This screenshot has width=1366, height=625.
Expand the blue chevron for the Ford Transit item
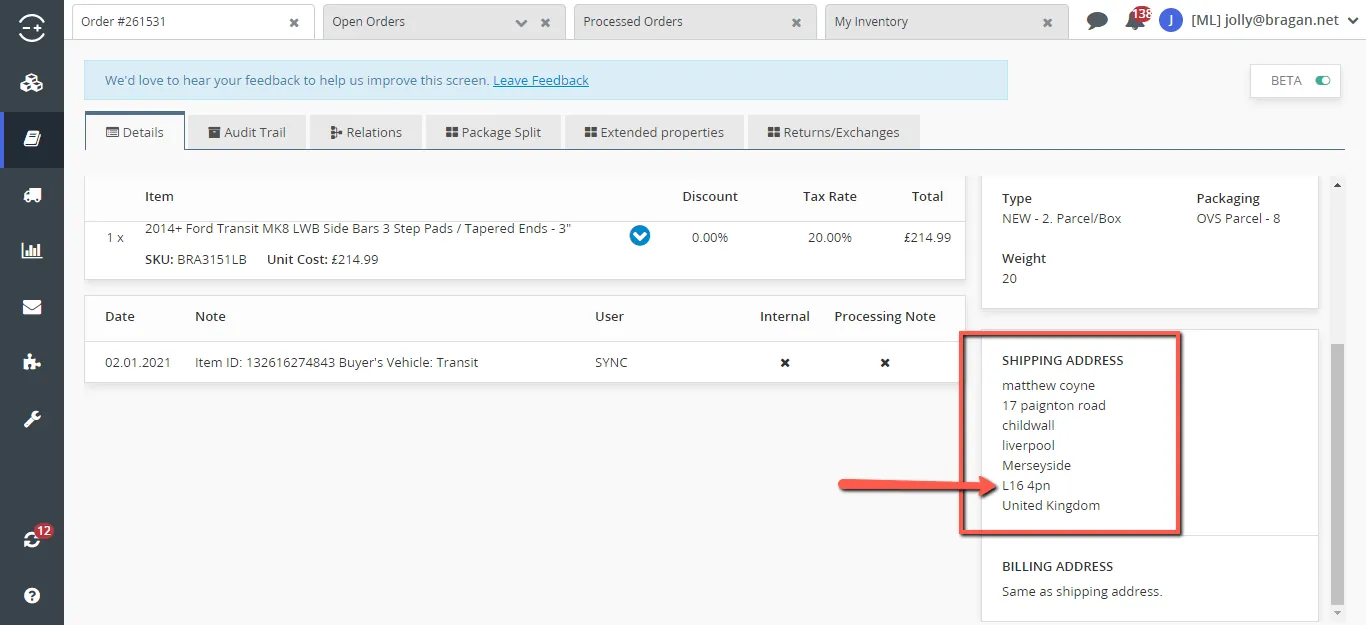[x=640, y=236]
